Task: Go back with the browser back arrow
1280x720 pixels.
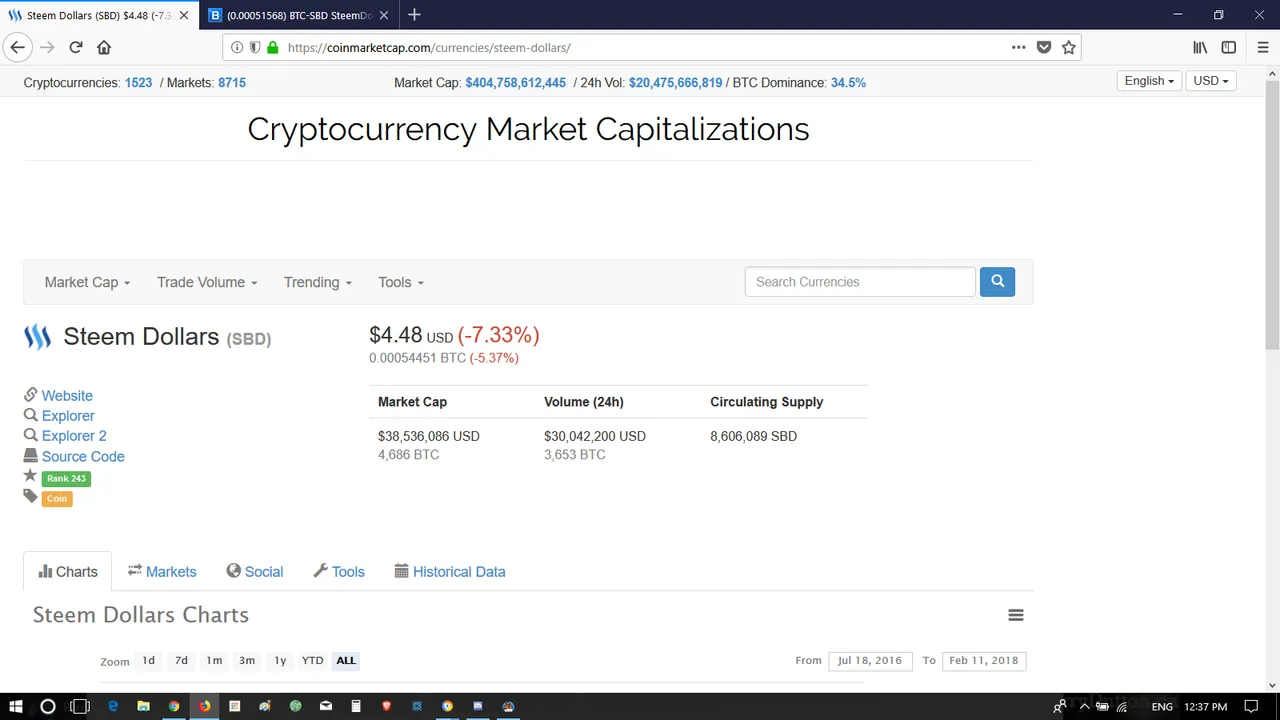Action: [17, 47]
